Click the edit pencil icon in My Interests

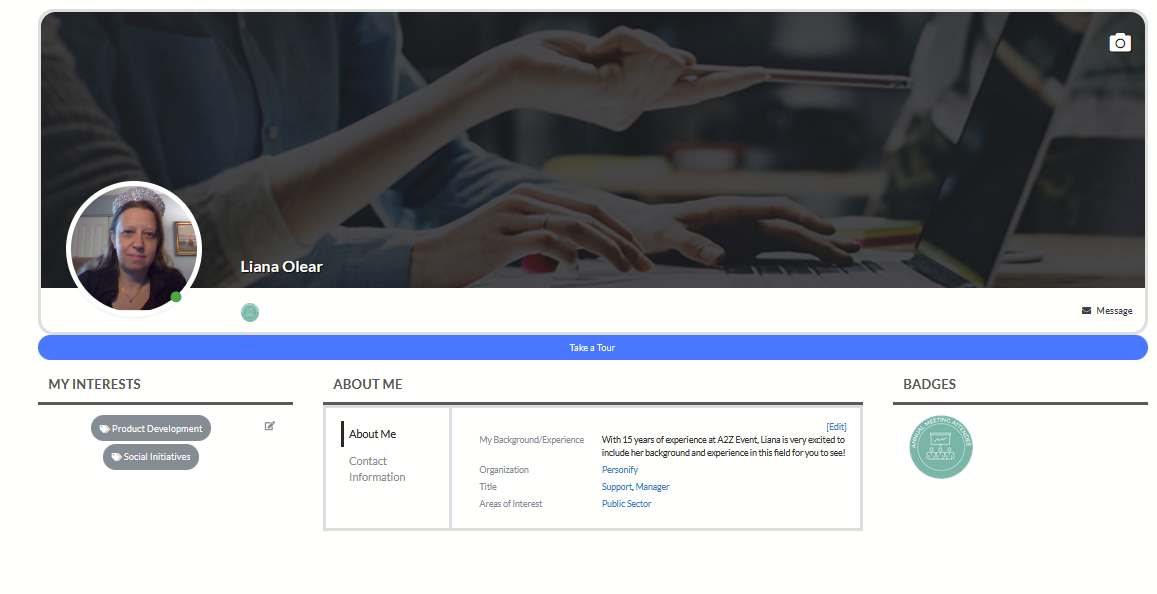270,426
